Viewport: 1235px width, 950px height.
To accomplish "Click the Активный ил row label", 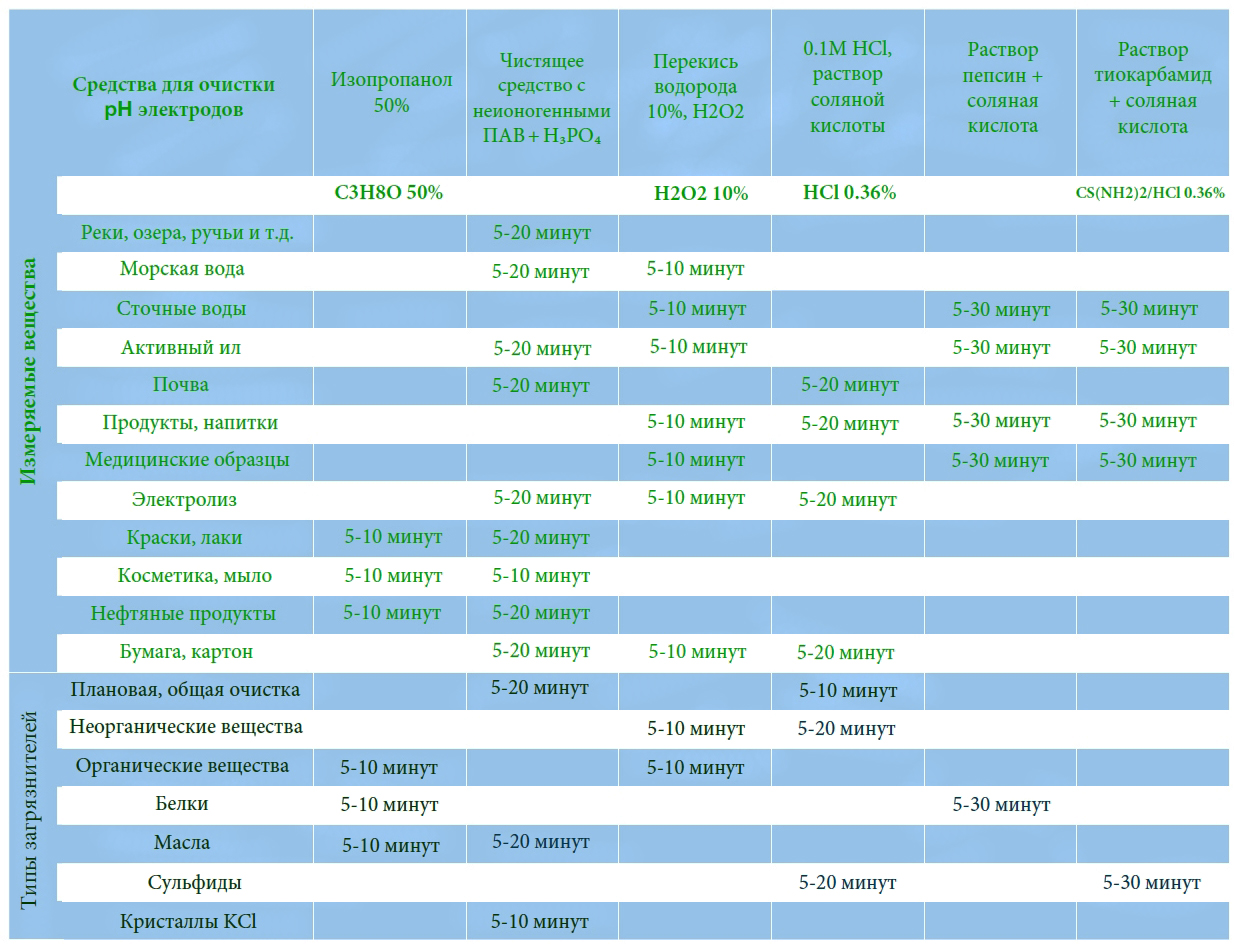I will 181,348.
